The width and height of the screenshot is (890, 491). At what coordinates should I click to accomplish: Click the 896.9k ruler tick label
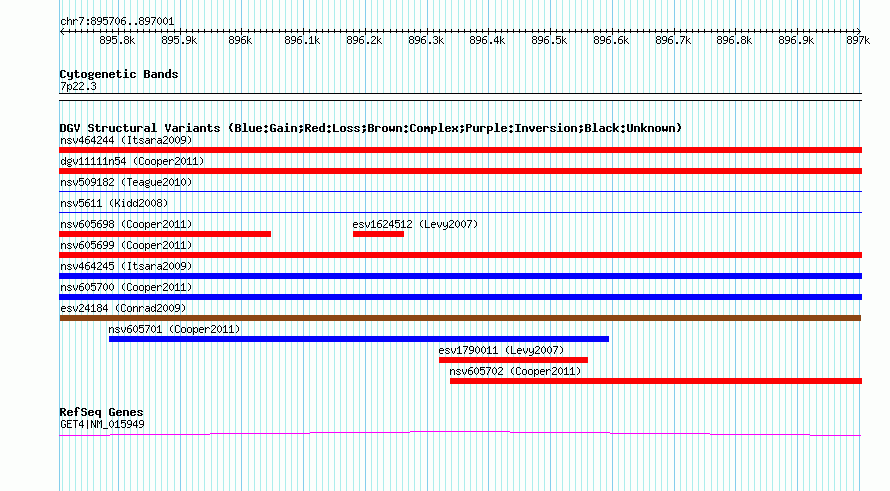pos(796,40)
